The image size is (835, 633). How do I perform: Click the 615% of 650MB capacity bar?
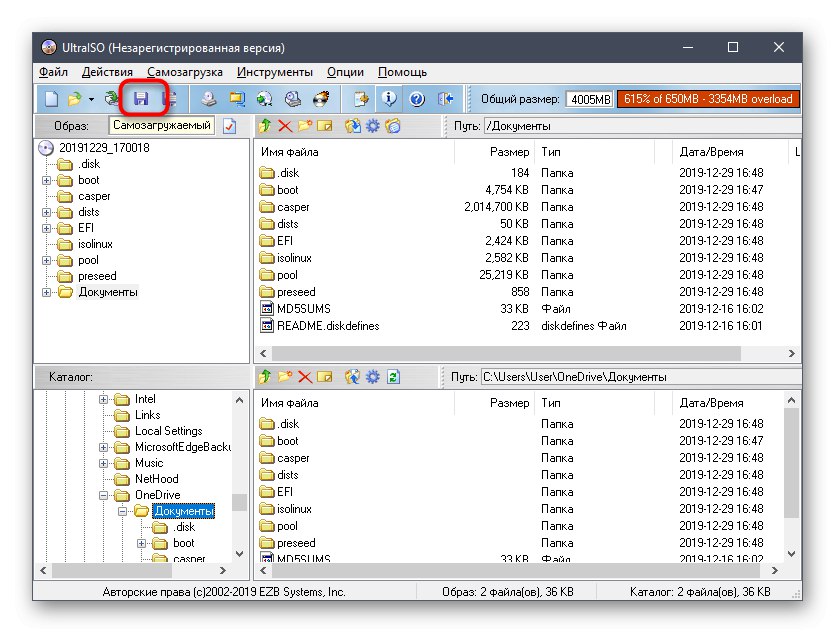[x=708, y=99]
